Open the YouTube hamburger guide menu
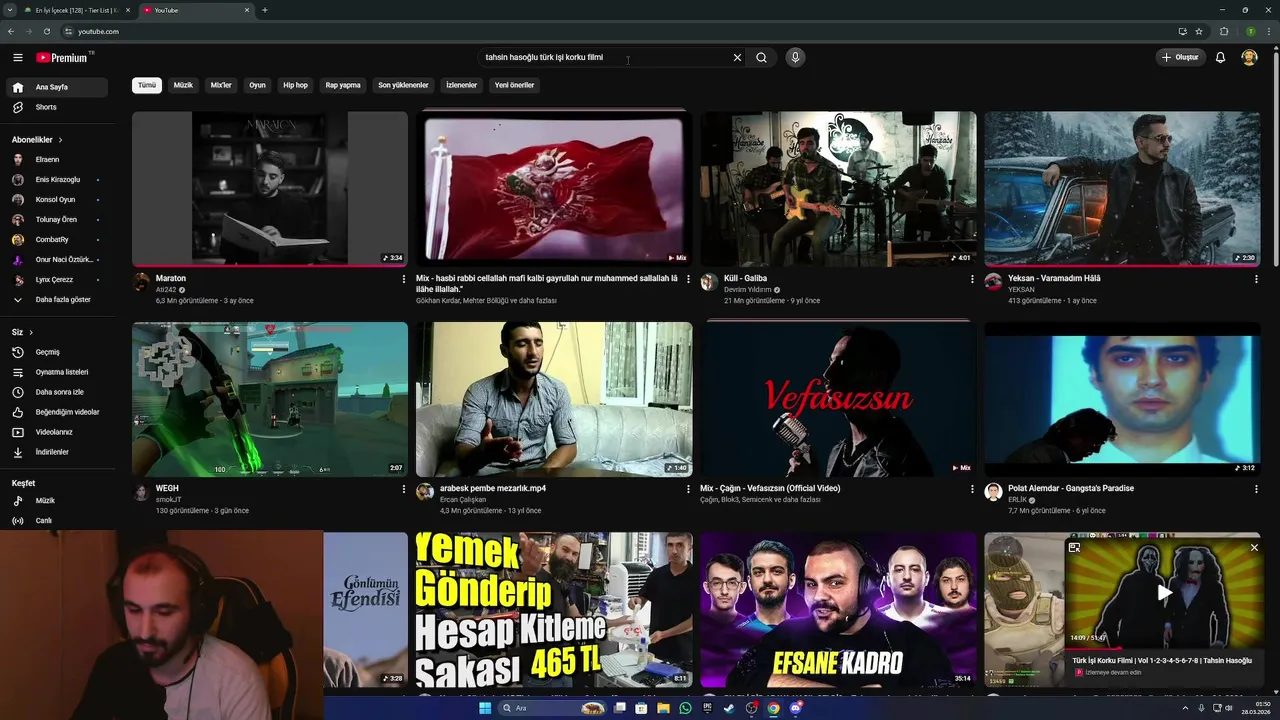 point(17,58)
